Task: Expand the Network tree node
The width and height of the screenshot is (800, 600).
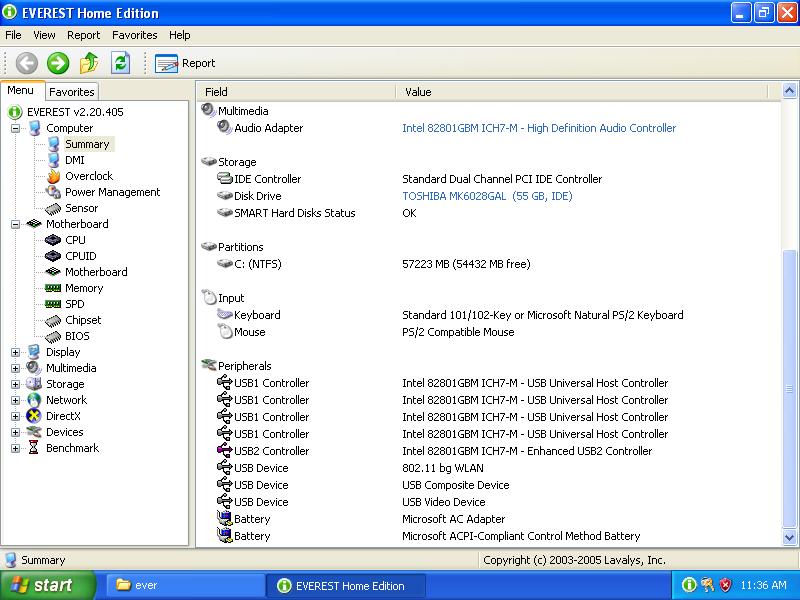Action: pyautogui.click(x=16, y=400)
